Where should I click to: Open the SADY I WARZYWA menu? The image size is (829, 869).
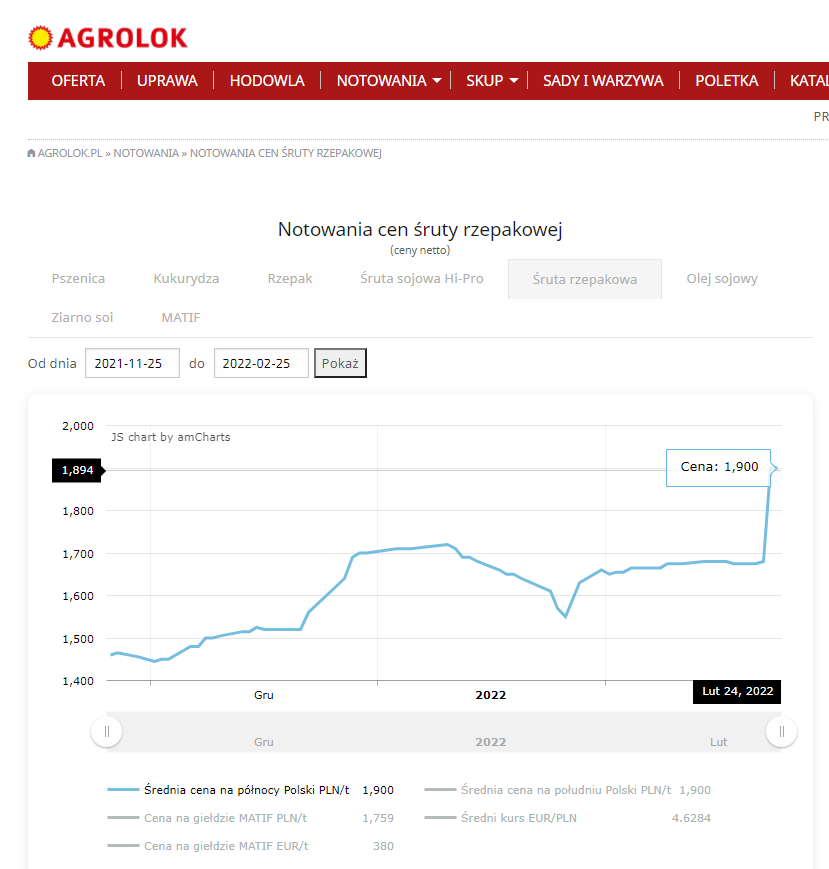[603, 81]
